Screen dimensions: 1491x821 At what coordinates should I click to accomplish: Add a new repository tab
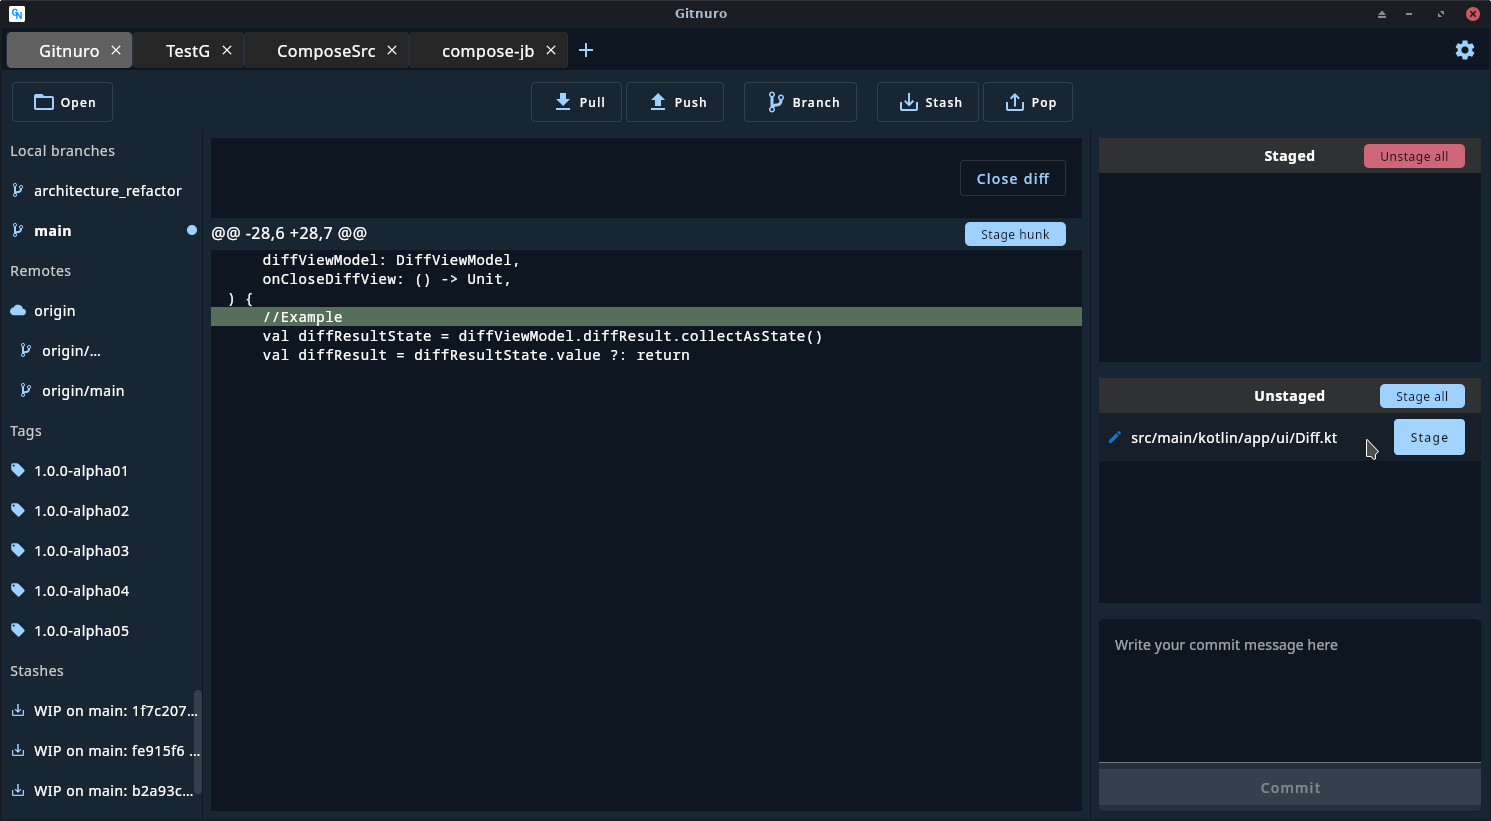(586, 50)
